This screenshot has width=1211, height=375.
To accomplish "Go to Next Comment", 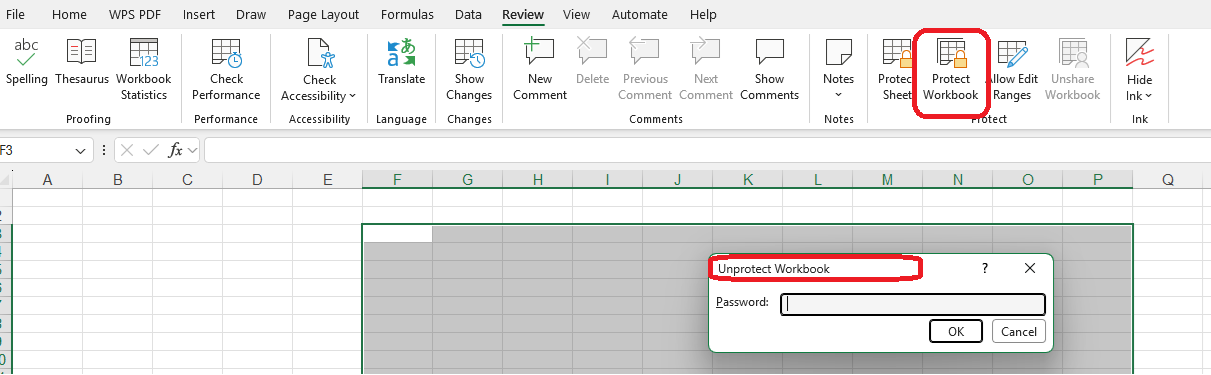I will (706, 70).
